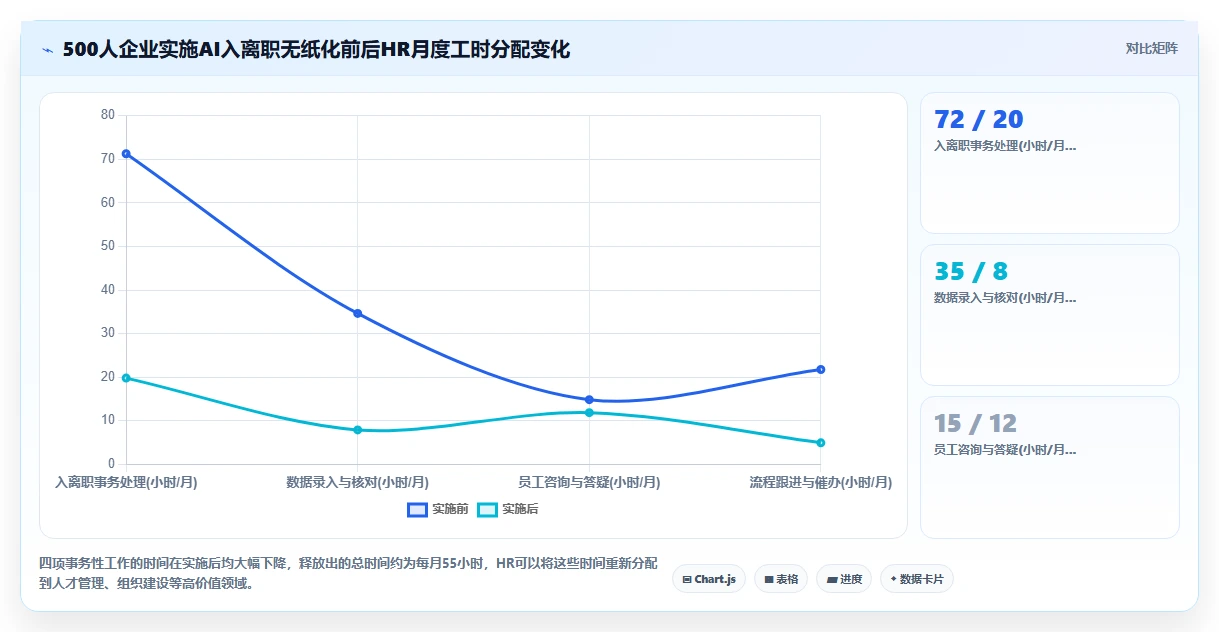Viewport: 1219px width, 632px height.
Task: Click the 实施前 data point at 流程跟进与催办
Action: click(820, 370)
